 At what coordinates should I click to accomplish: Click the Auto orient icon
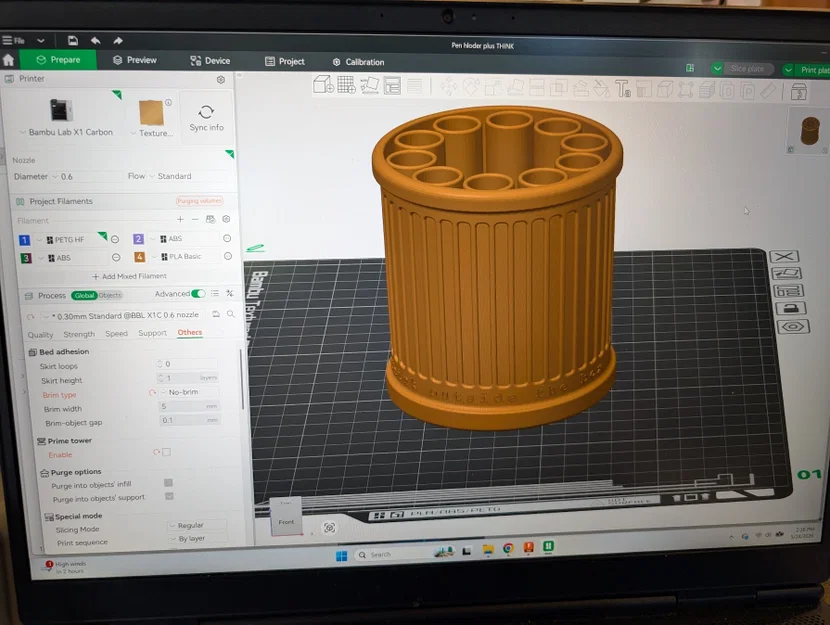(369, 86)
